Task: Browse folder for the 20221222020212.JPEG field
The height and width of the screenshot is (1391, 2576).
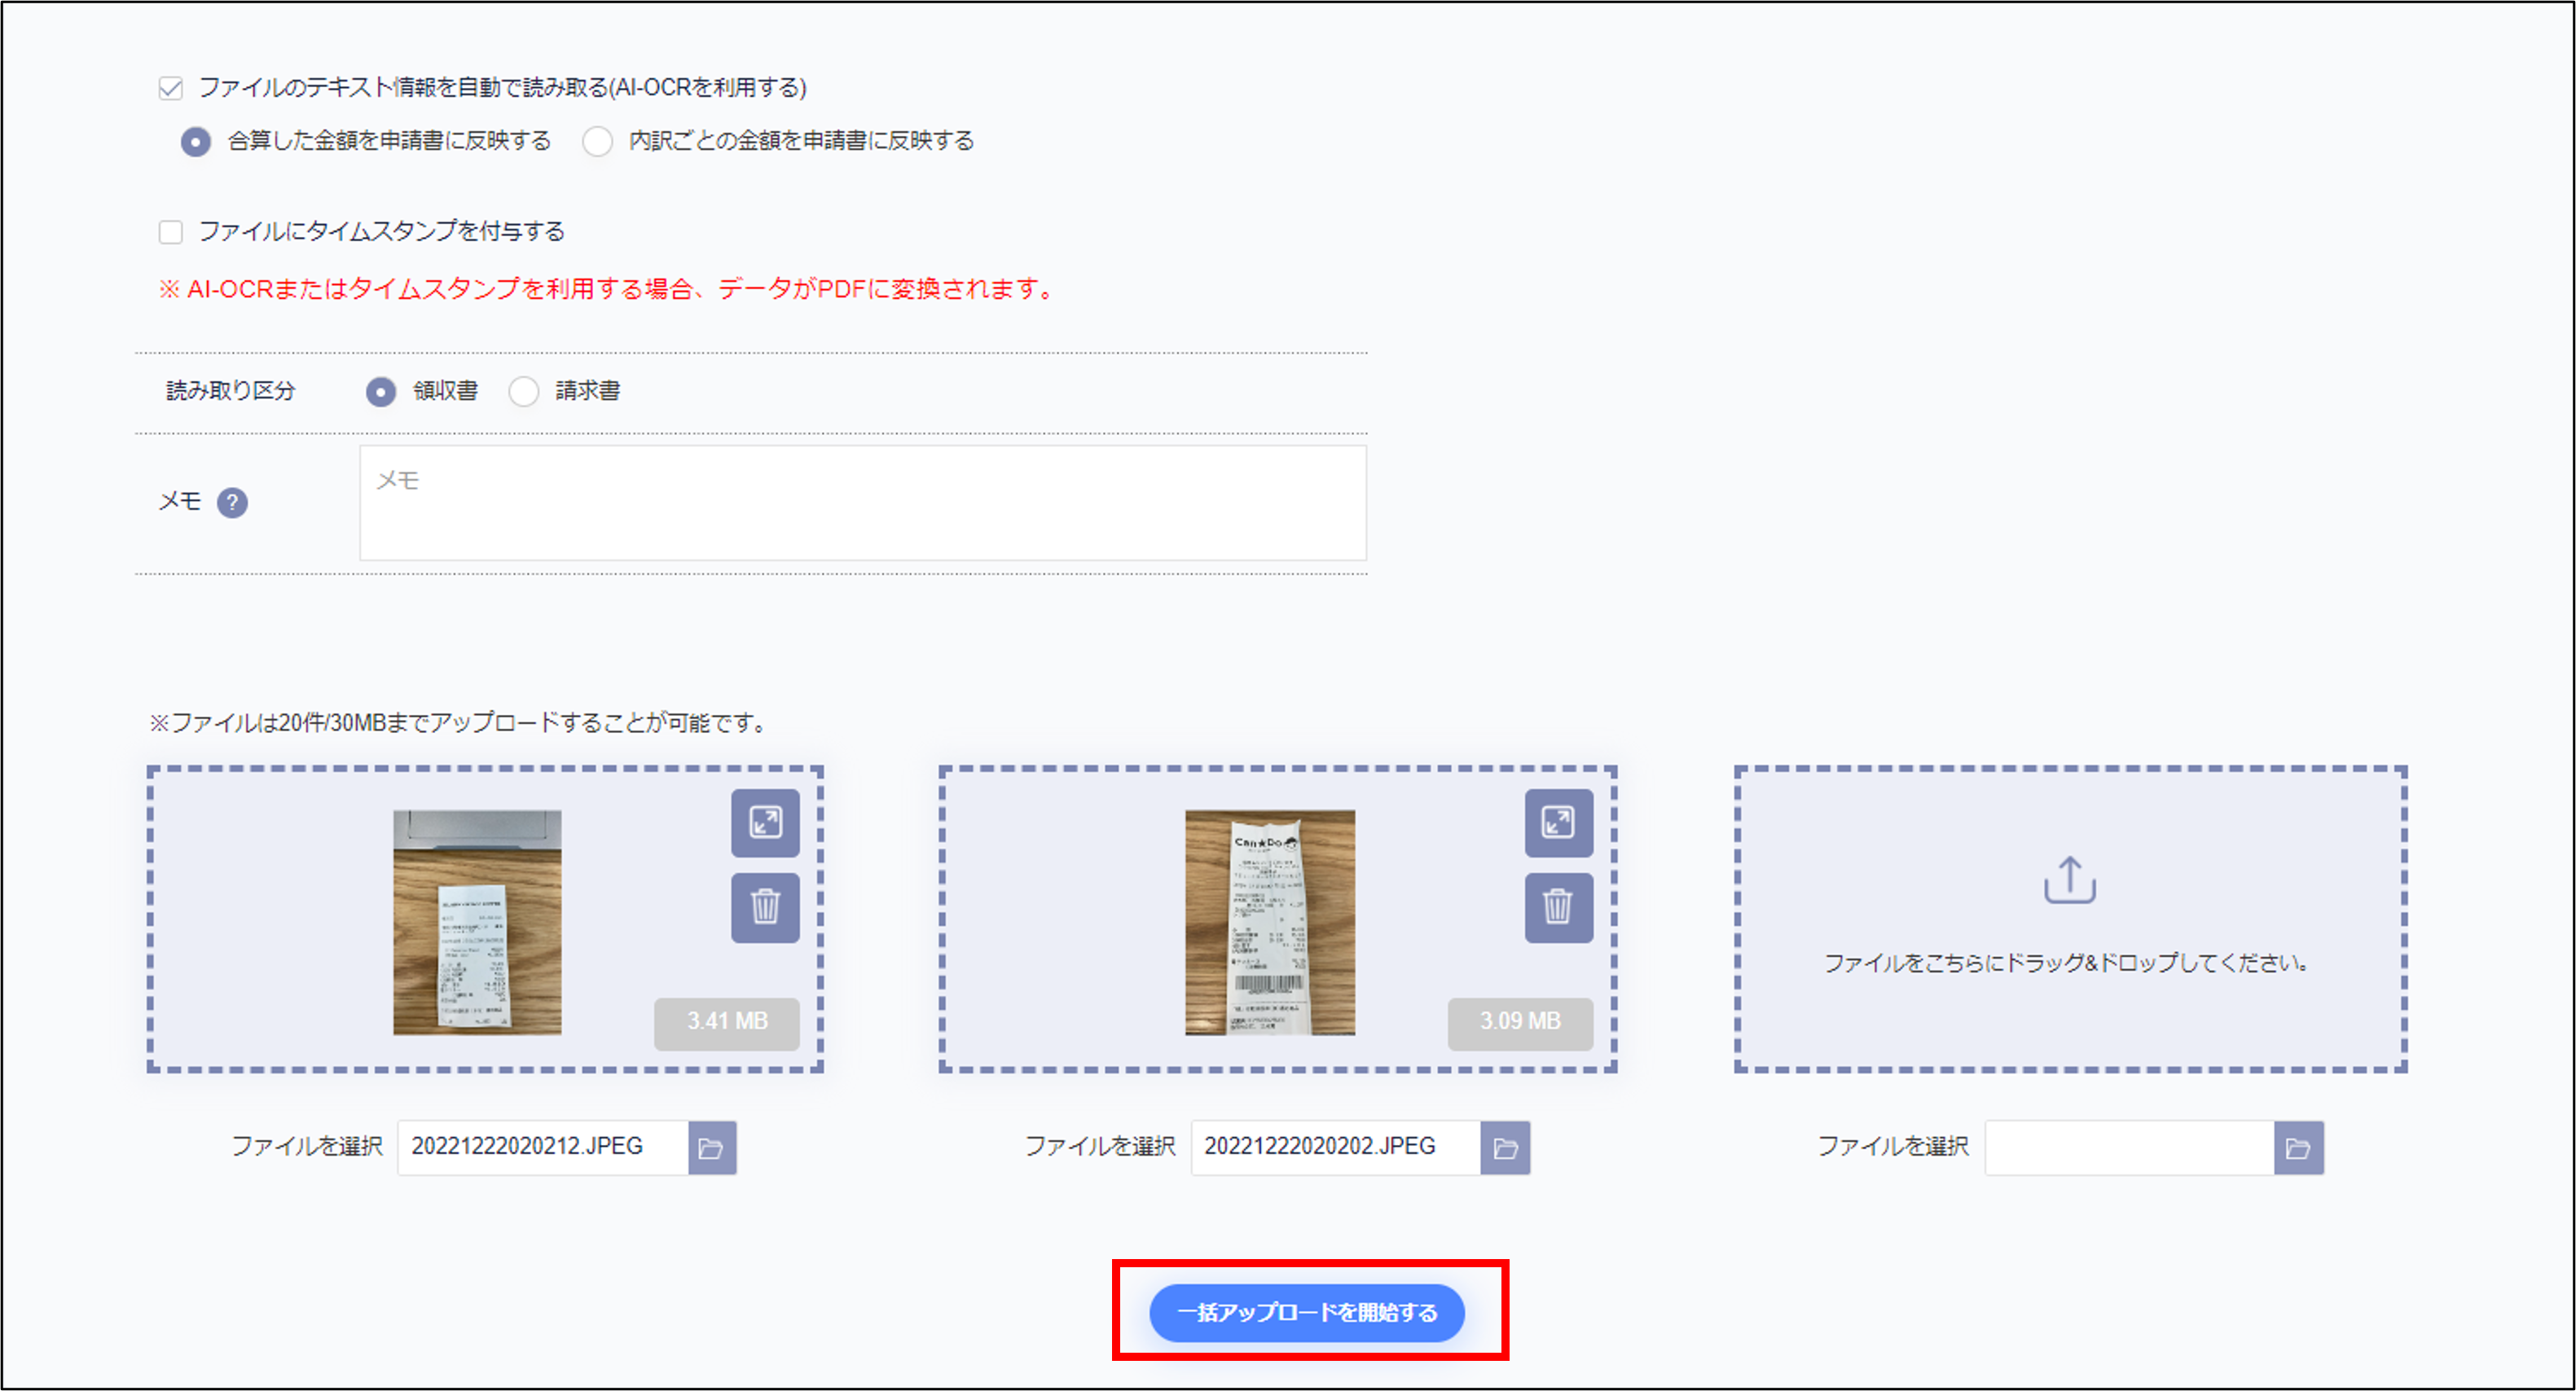Action: point(712,1147)
